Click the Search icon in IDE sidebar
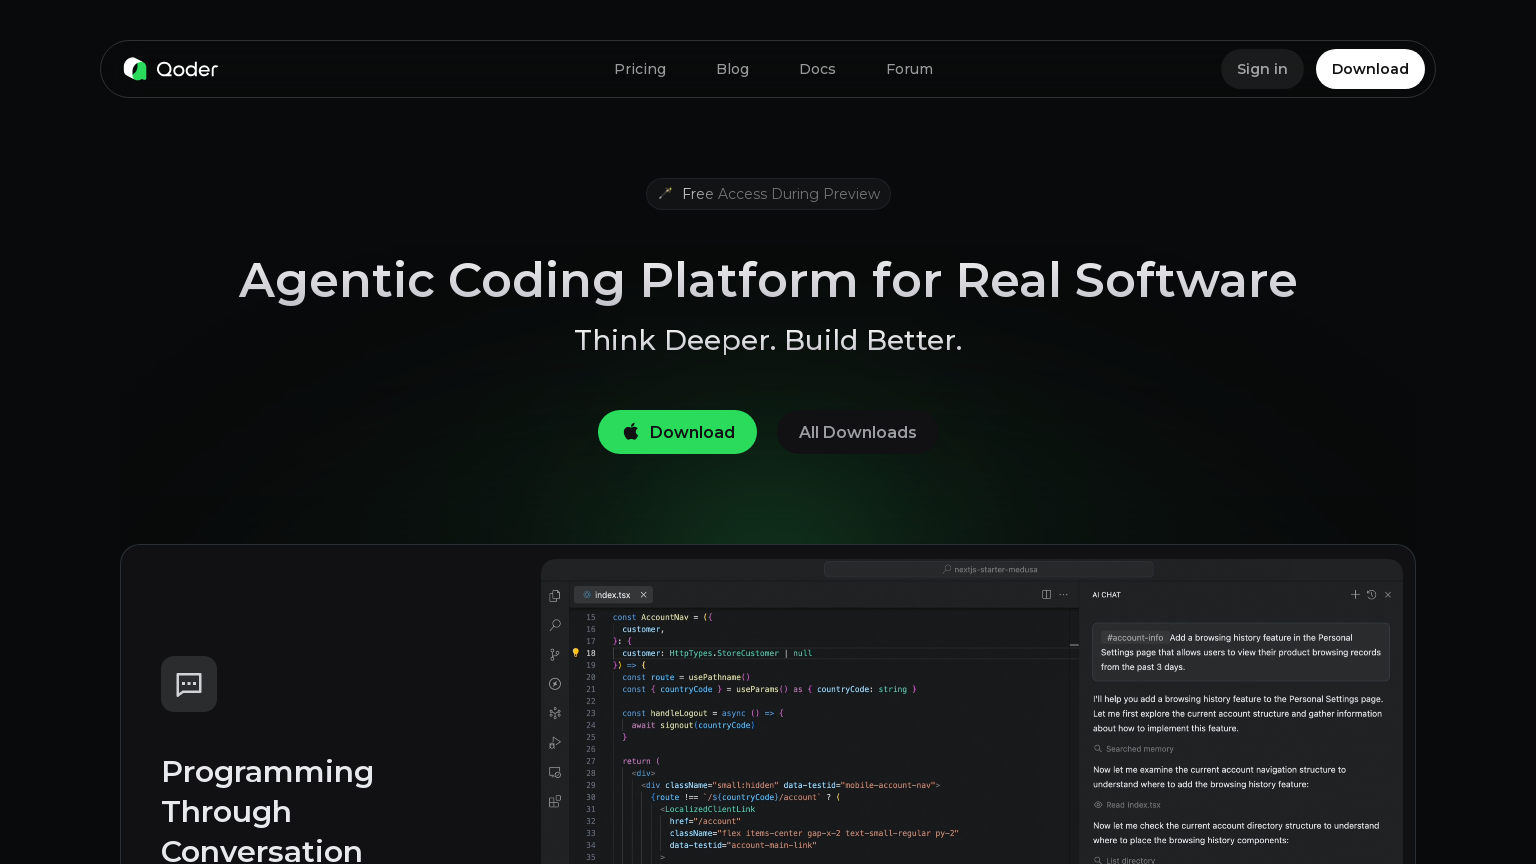The height and width of the screenshot is (864, 1536). pyautogui.click(x=555, y=625)
